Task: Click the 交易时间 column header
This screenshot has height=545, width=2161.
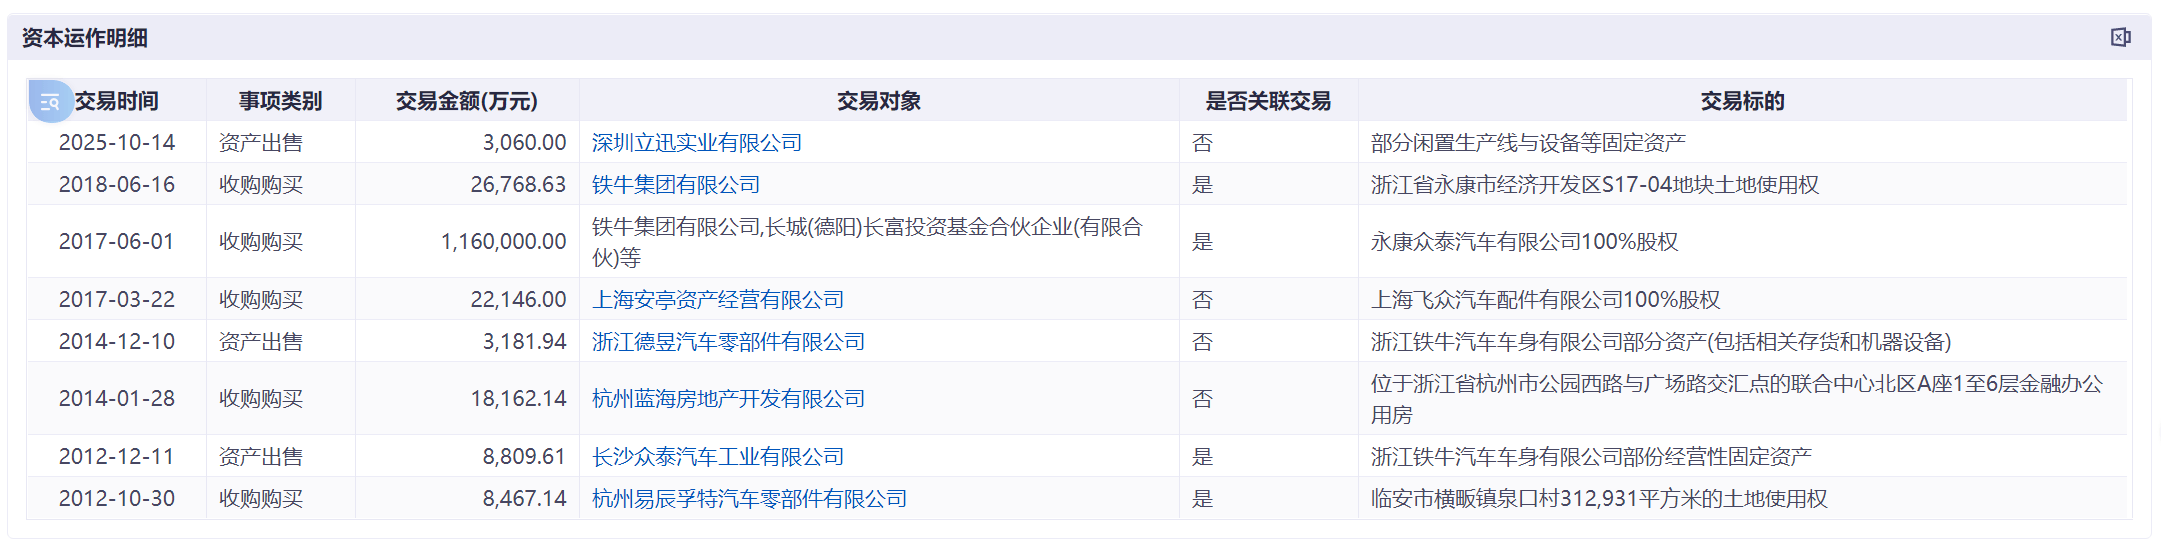Action: point(117,101)
